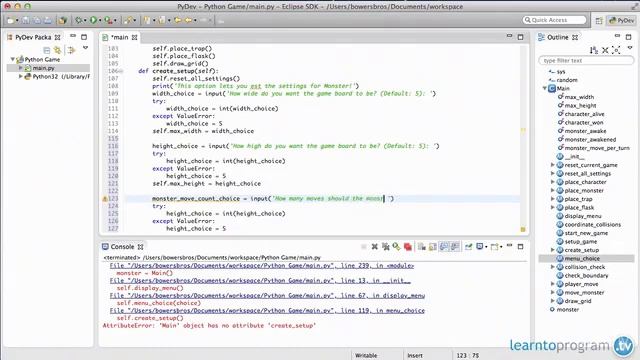Select display_menu in the Outline
Viewport: 640px width, 360px height.
[x=583, y=216]
